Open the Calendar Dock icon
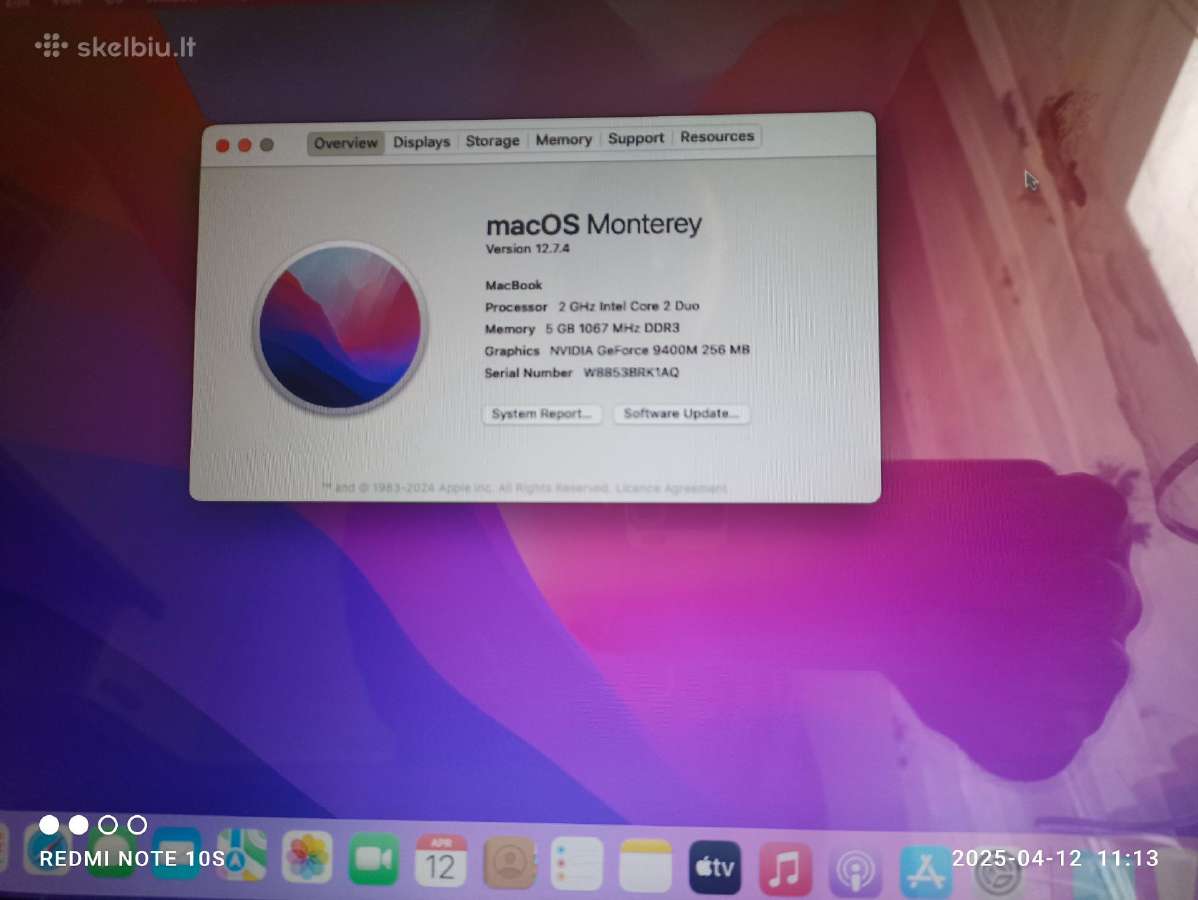This screenshot has height=900, width=1198. pos(441,861)
